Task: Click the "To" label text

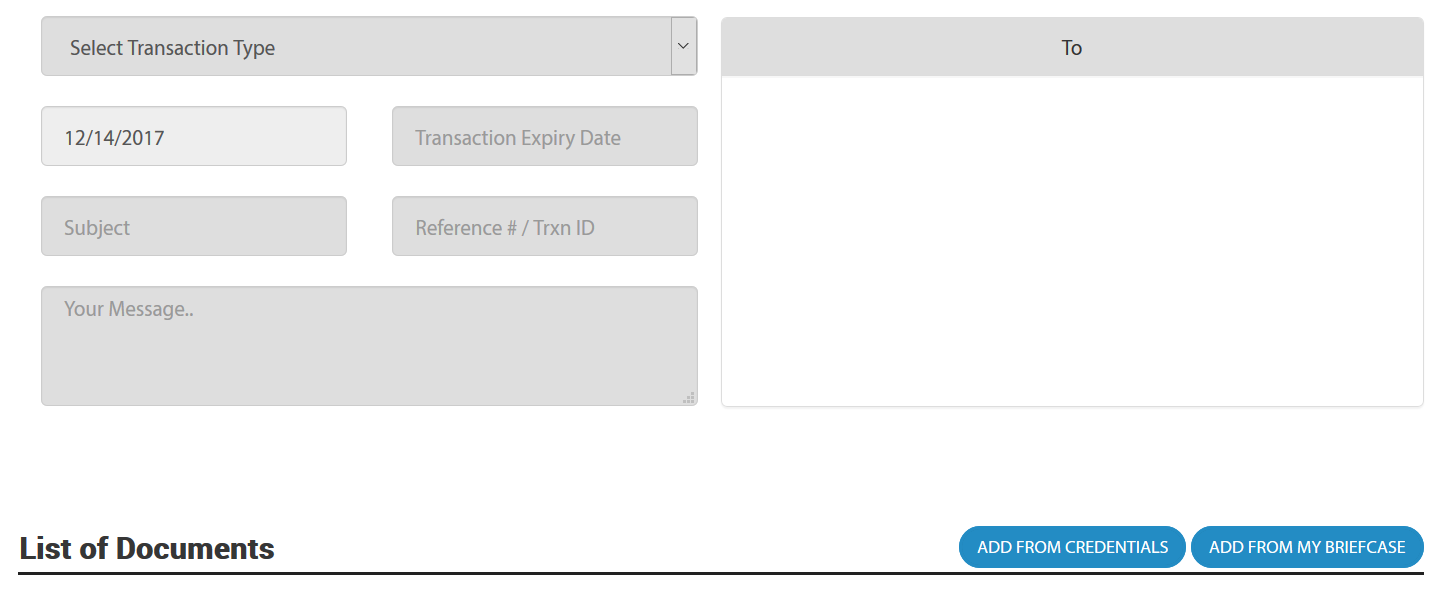Action: click(1072, 48)
